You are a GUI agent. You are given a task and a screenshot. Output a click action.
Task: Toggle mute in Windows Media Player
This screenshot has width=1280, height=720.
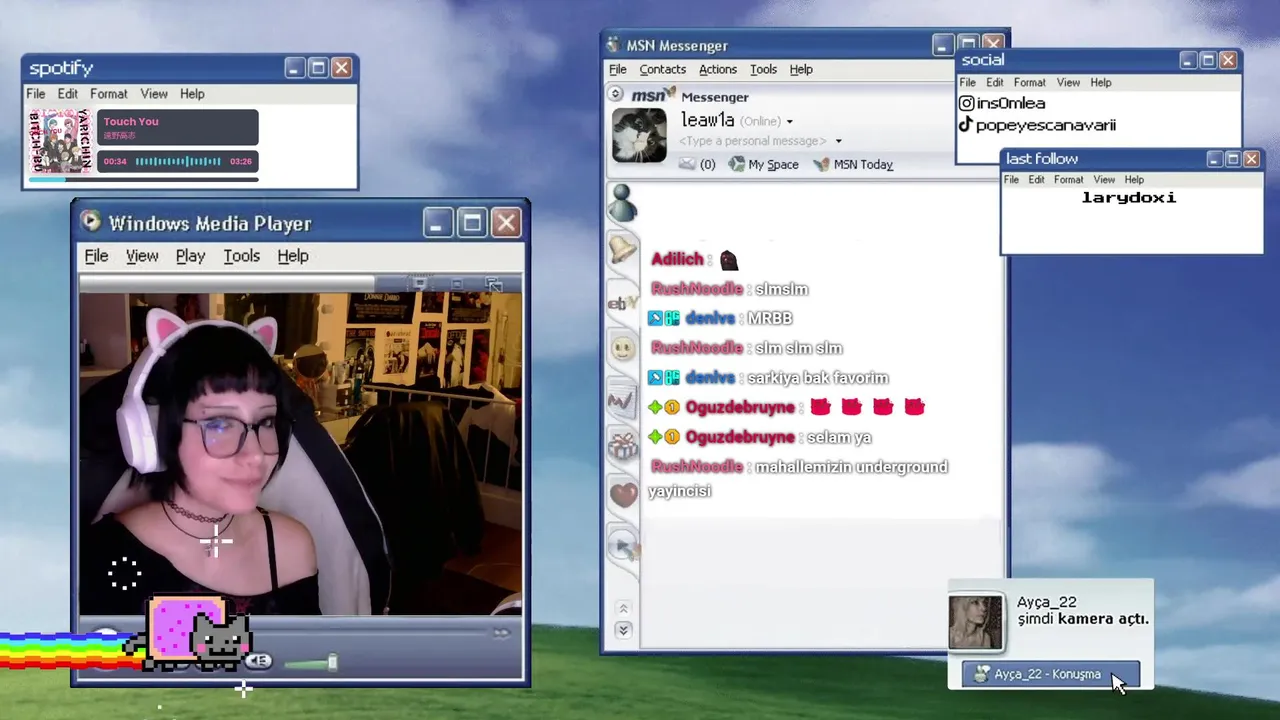pyautogui.click(x=259, y=661)
